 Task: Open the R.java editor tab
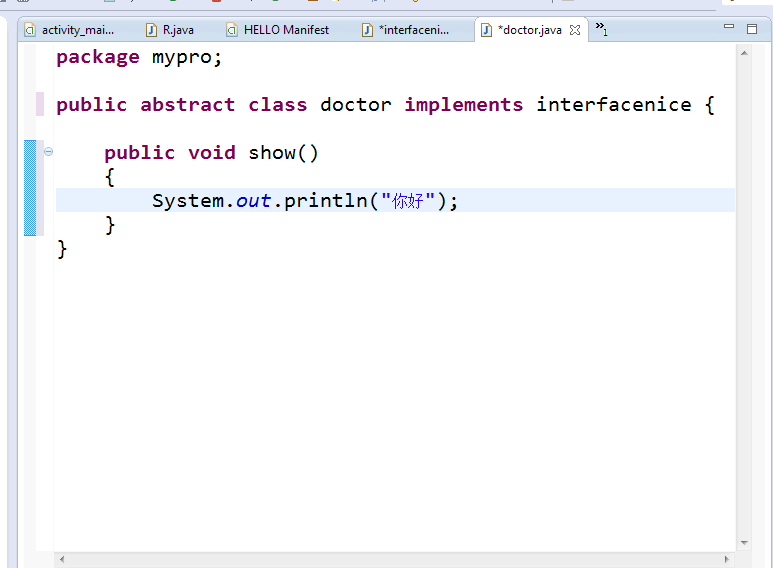tap(170, 30)
